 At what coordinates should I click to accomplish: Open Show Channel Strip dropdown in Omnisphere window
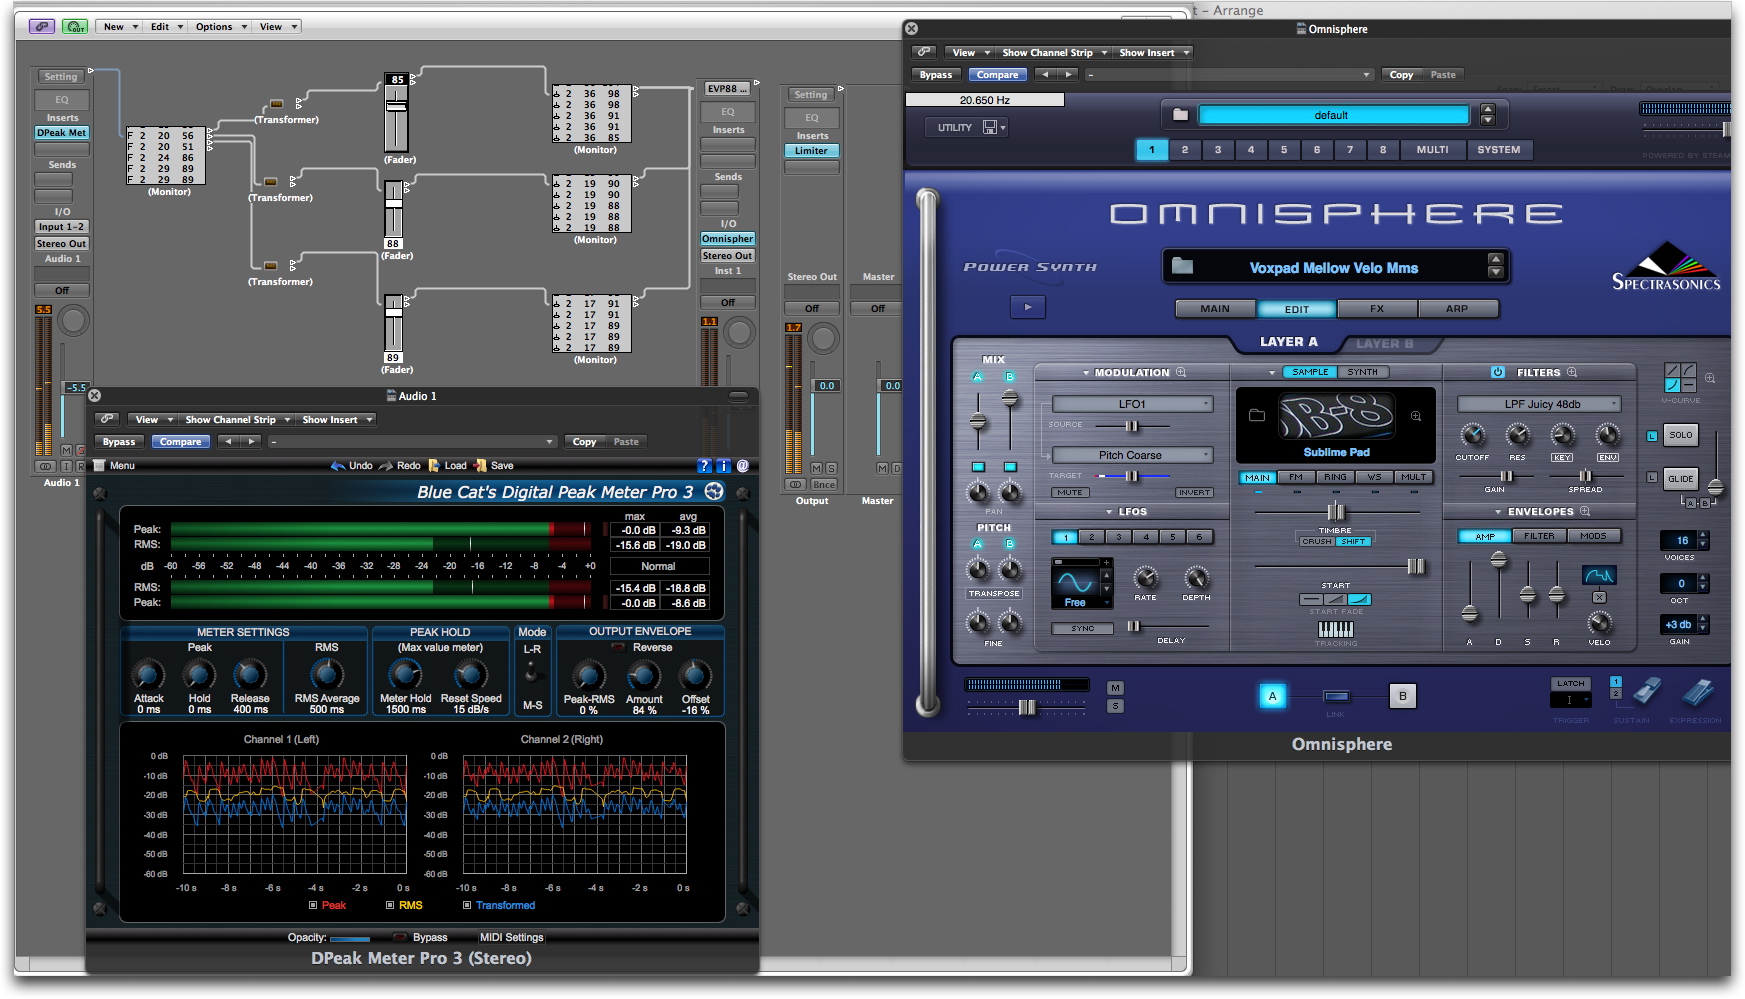point(1054,53)
